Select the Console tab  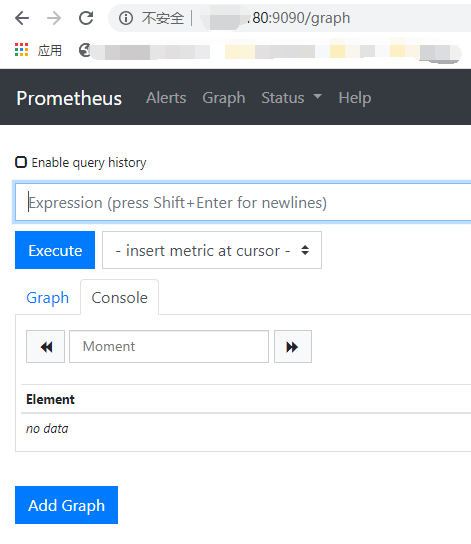click(x=119, y=298)
